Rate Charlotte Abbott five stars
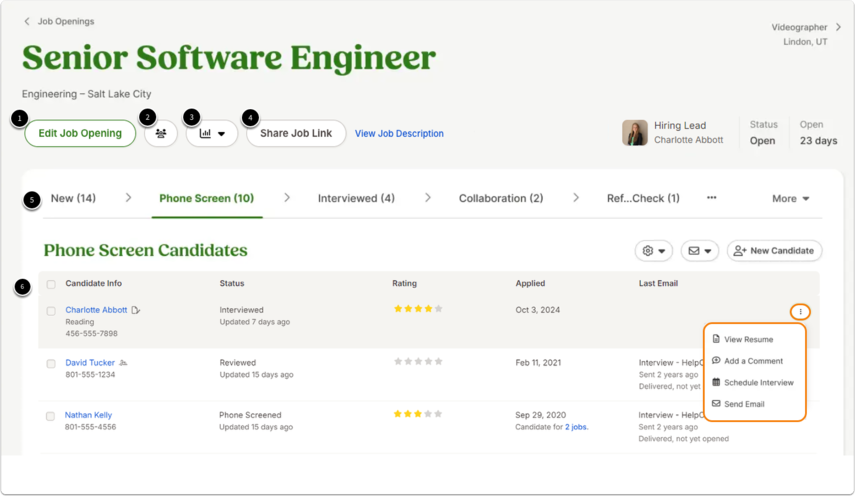Image resolution: width=855 pixels, height=496 pixels. [x=438, y=309]
